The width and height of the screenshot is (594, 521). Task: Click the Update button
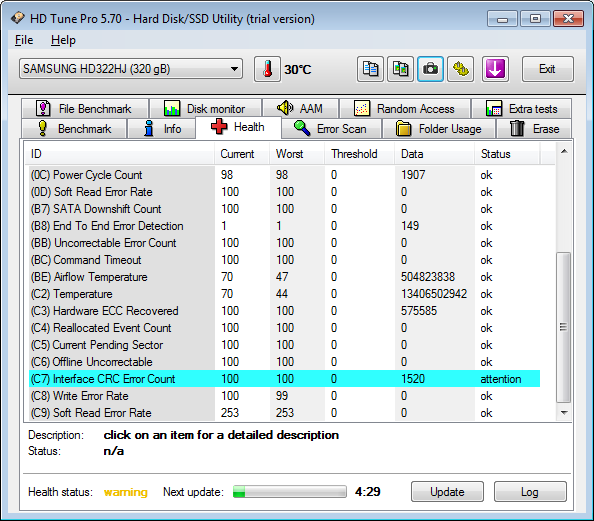[x=447, y=492]
